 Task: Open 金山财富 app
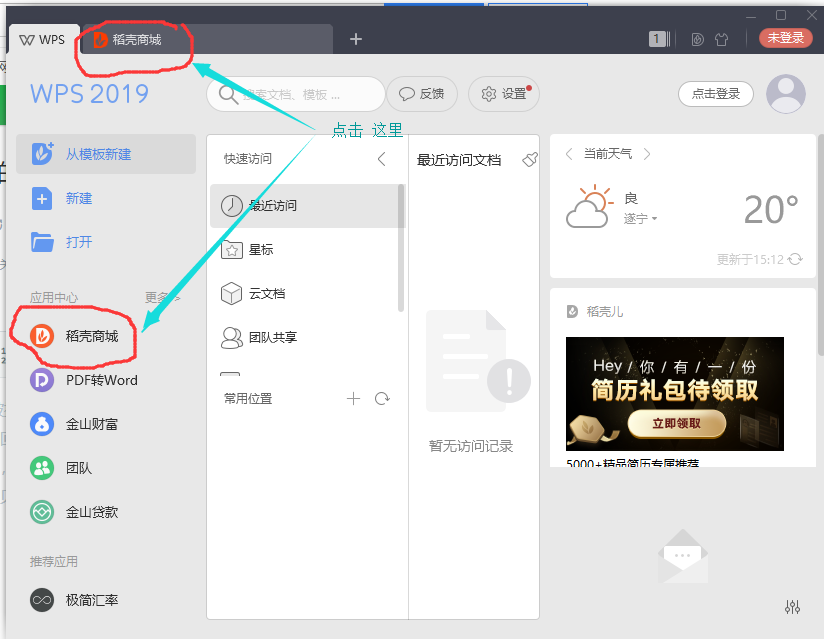point(74,424)
